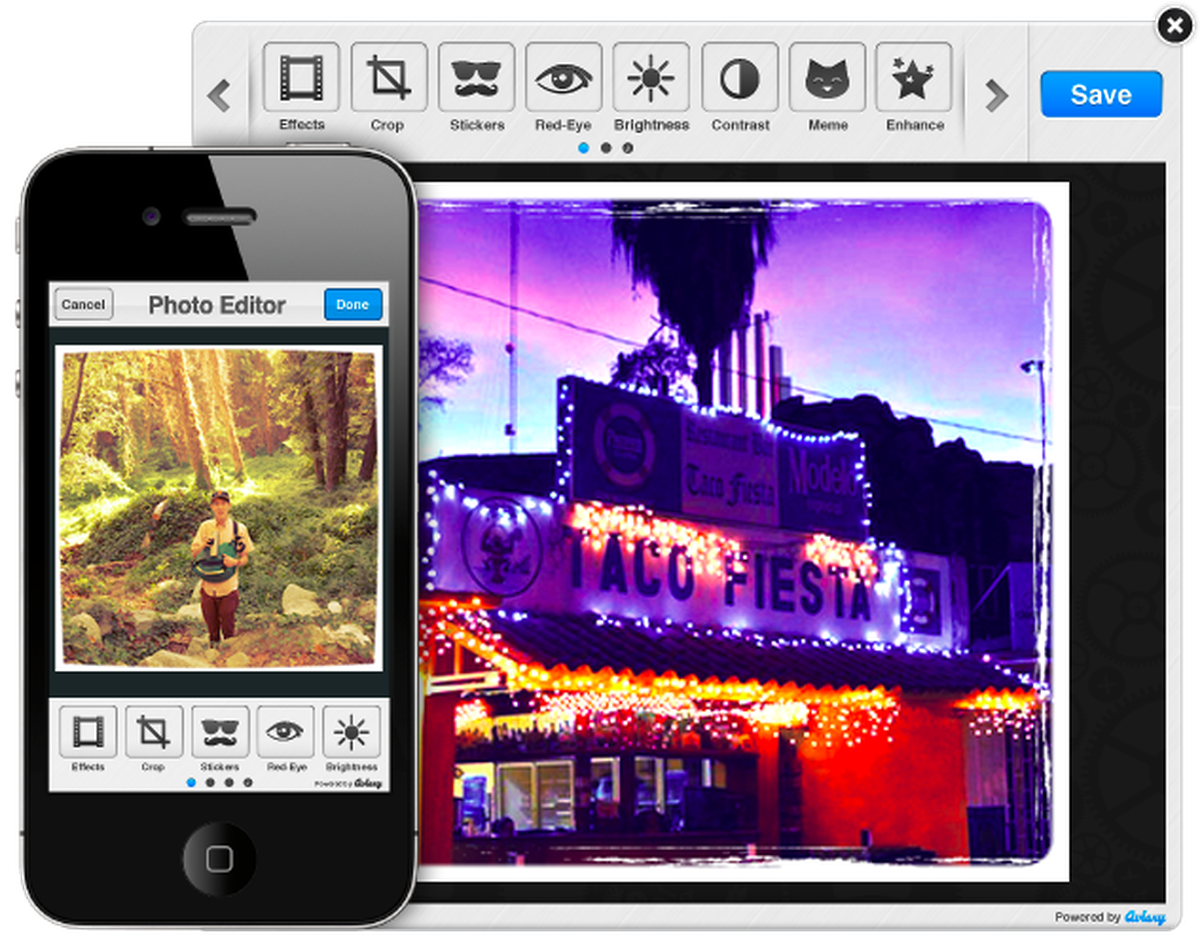Tap the Stickers mustache icon on phone
Screen dimensions: 1200x952
click(220, 732)
